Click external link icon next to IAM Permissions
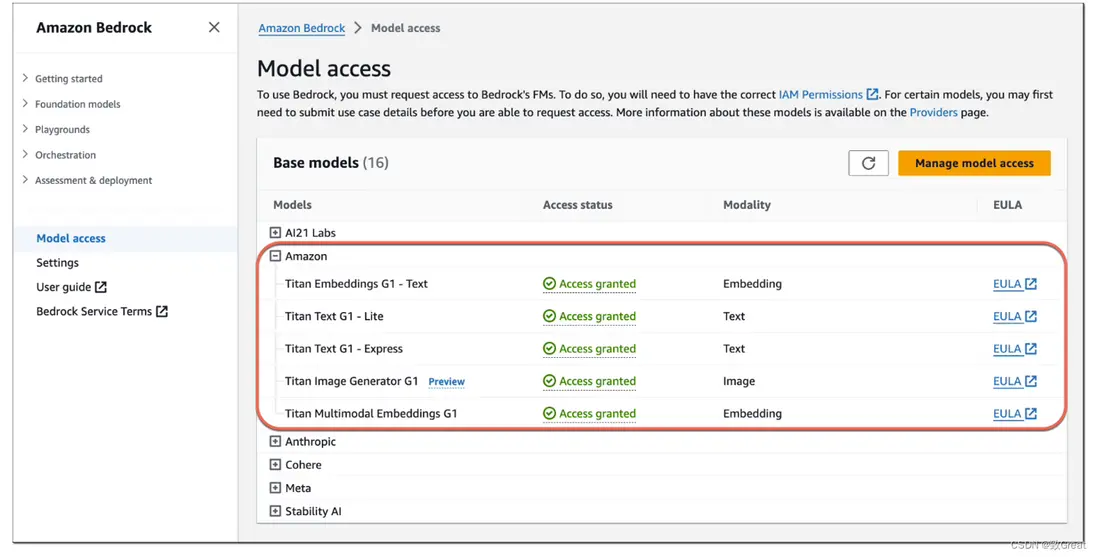Image resolution: width=1098 pixels, height=557 pixels. click(872, 94)
